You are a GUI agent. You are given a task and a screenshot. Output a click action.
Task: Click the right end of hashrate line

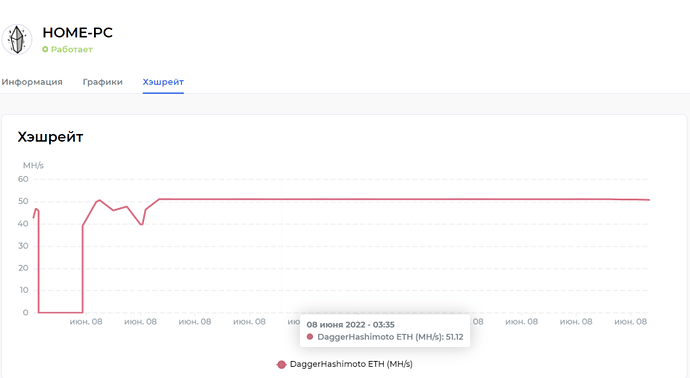point(649,200)
